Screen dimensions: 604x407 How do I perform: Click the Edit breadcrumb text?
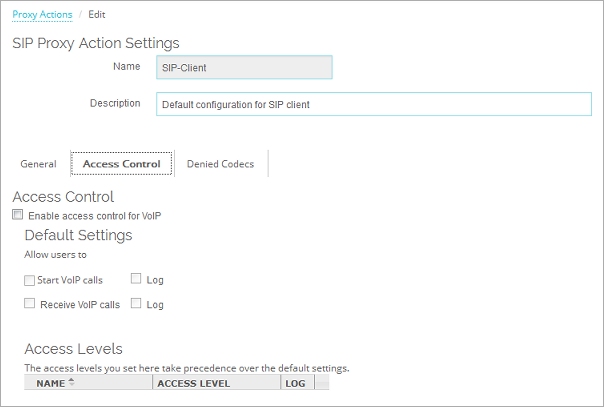[x=96, y=15]
